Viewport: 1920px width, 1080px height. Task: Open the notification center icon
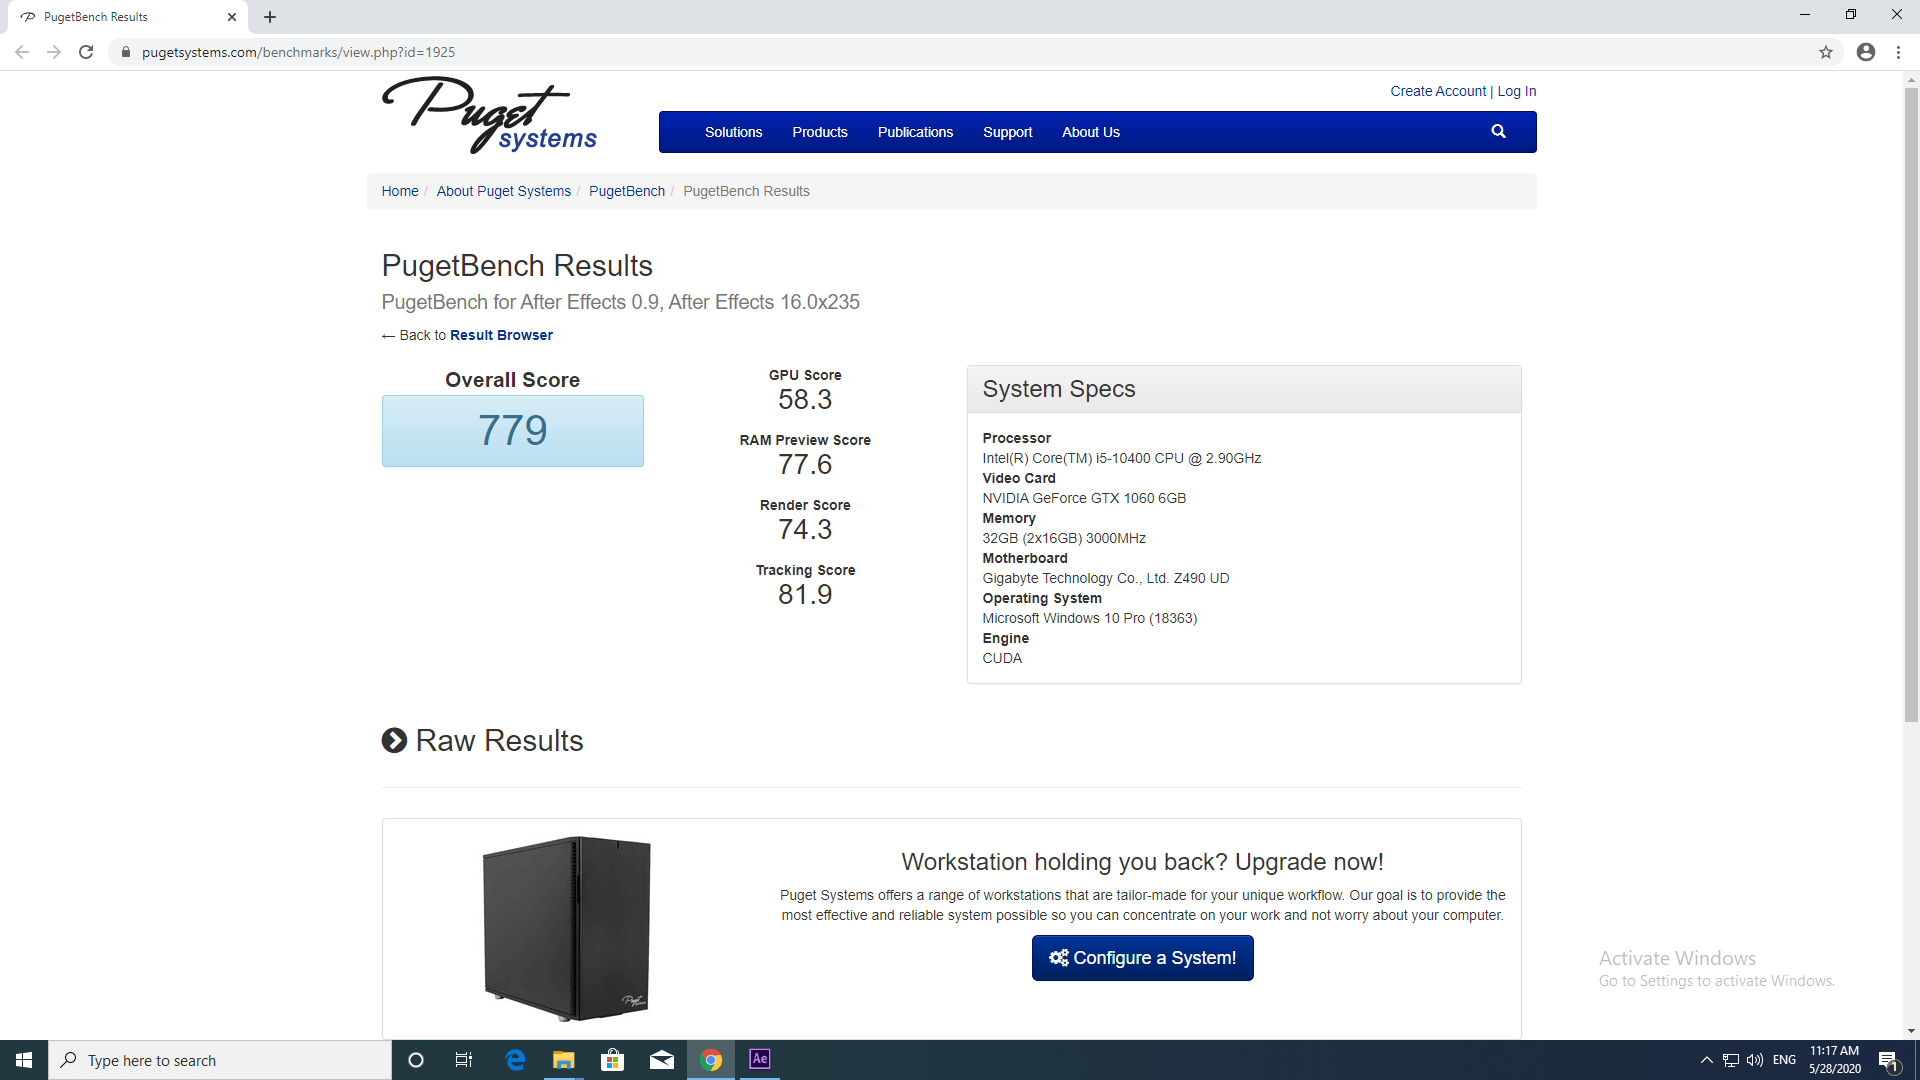click(1889, 1060)
